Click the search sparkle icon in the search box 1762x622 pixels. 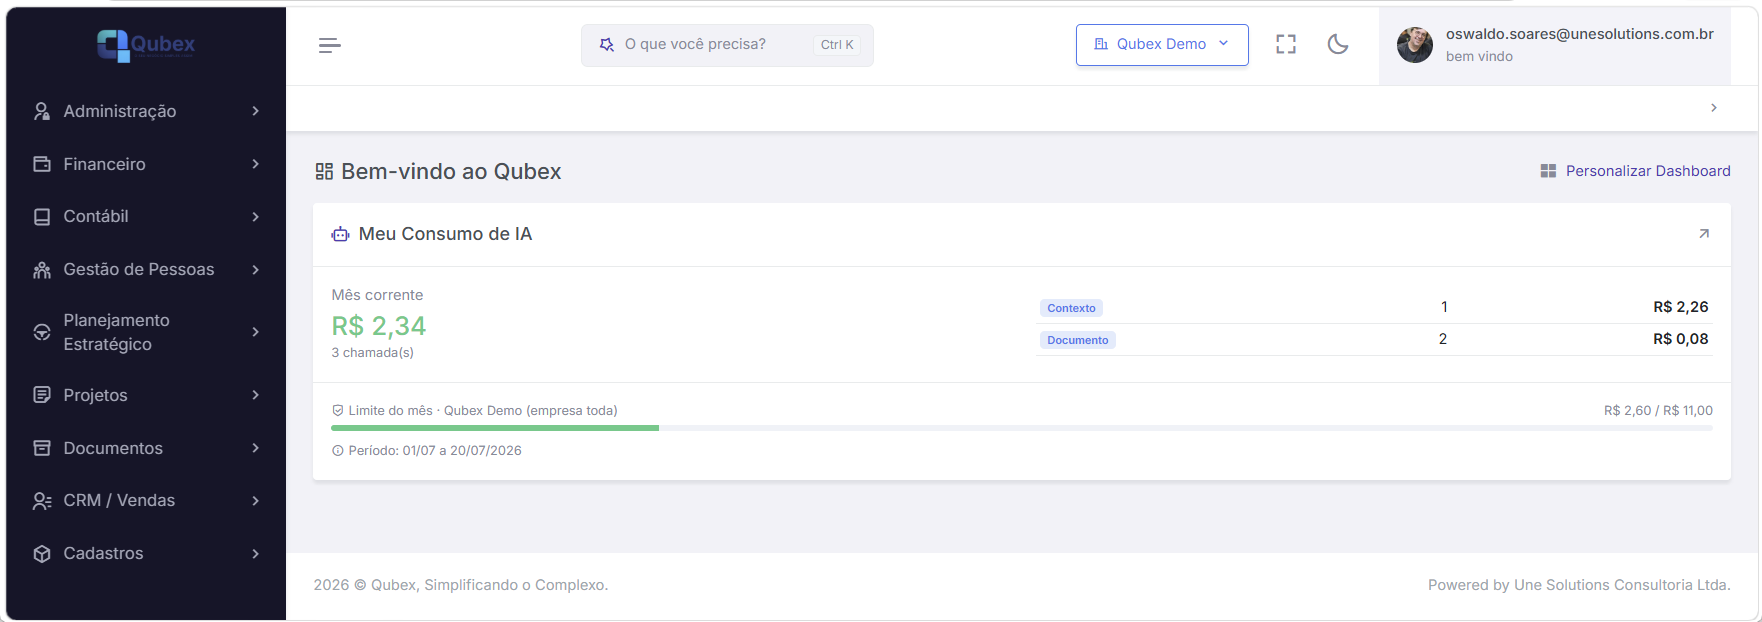[x=606, y=45]
